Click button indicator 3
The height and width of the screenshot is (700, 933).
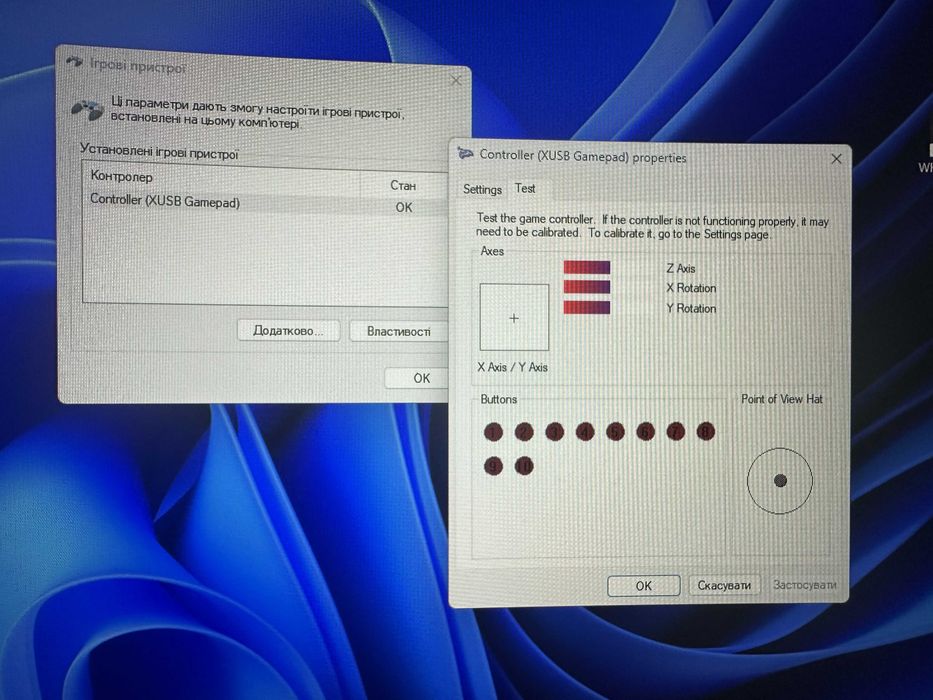click(555, 432)
